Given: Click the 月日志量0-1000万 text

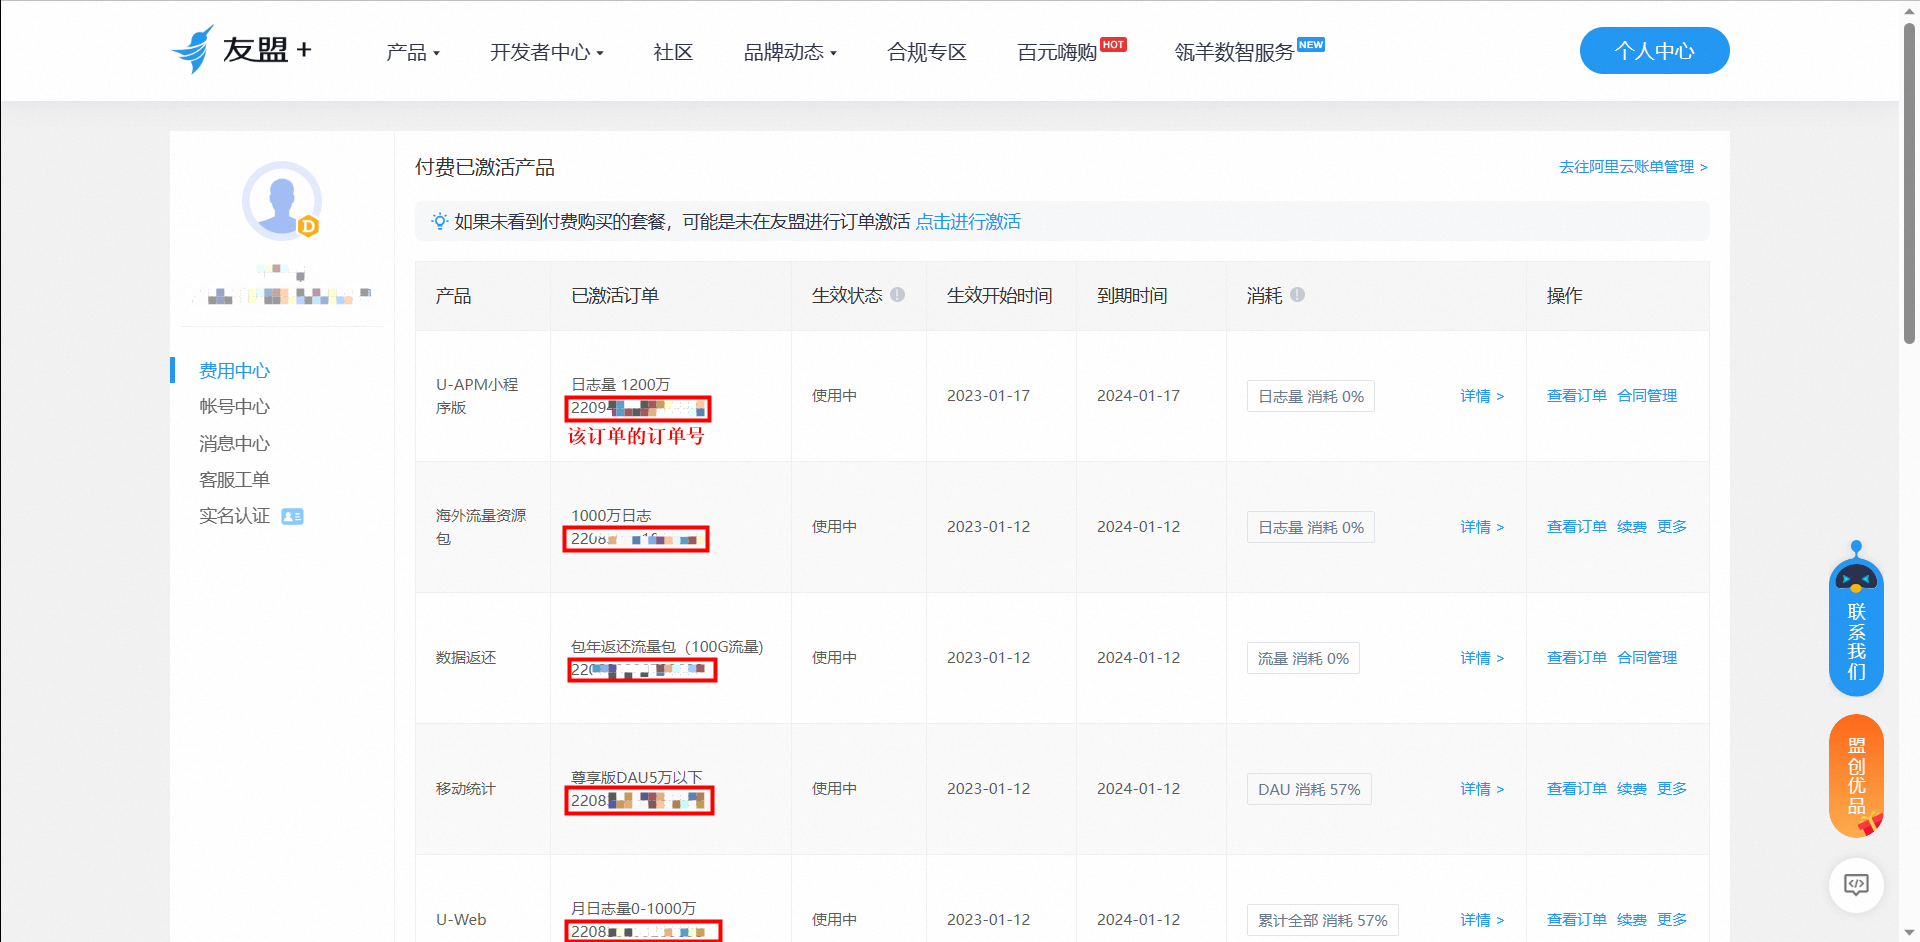Looking at the screenshot, I should pos(633,909).
